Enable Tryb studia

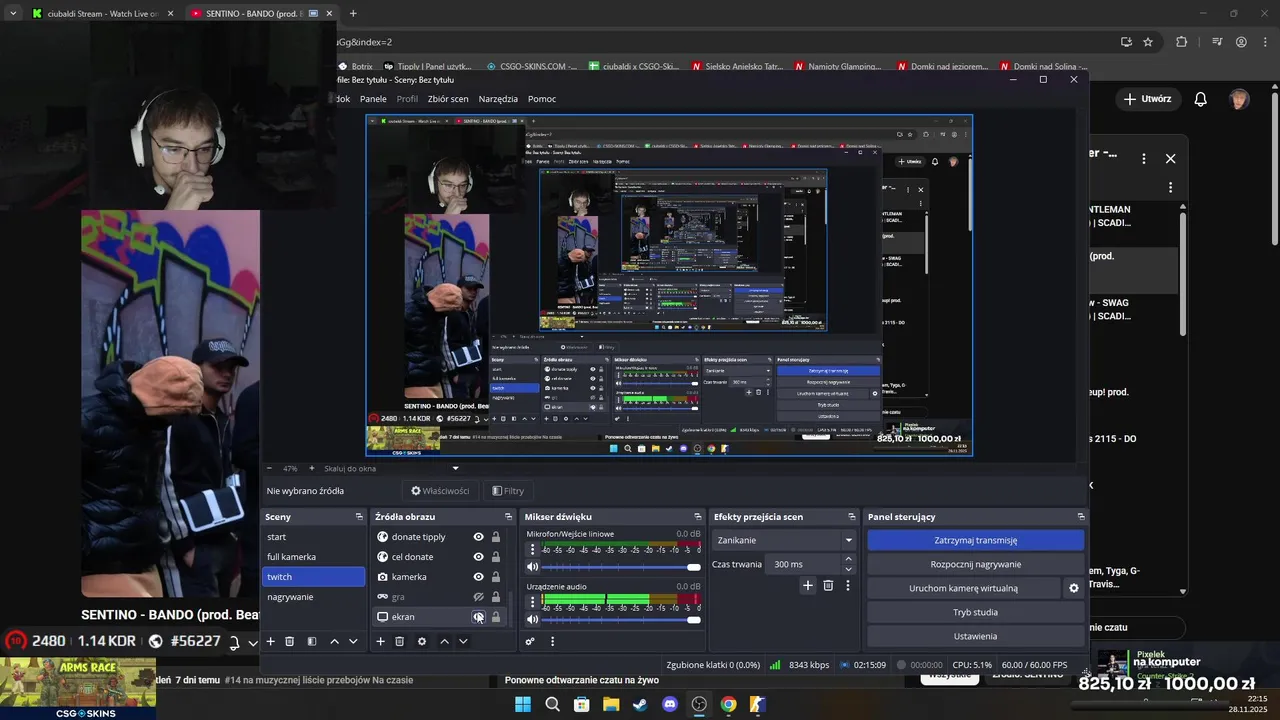[976, 612]
